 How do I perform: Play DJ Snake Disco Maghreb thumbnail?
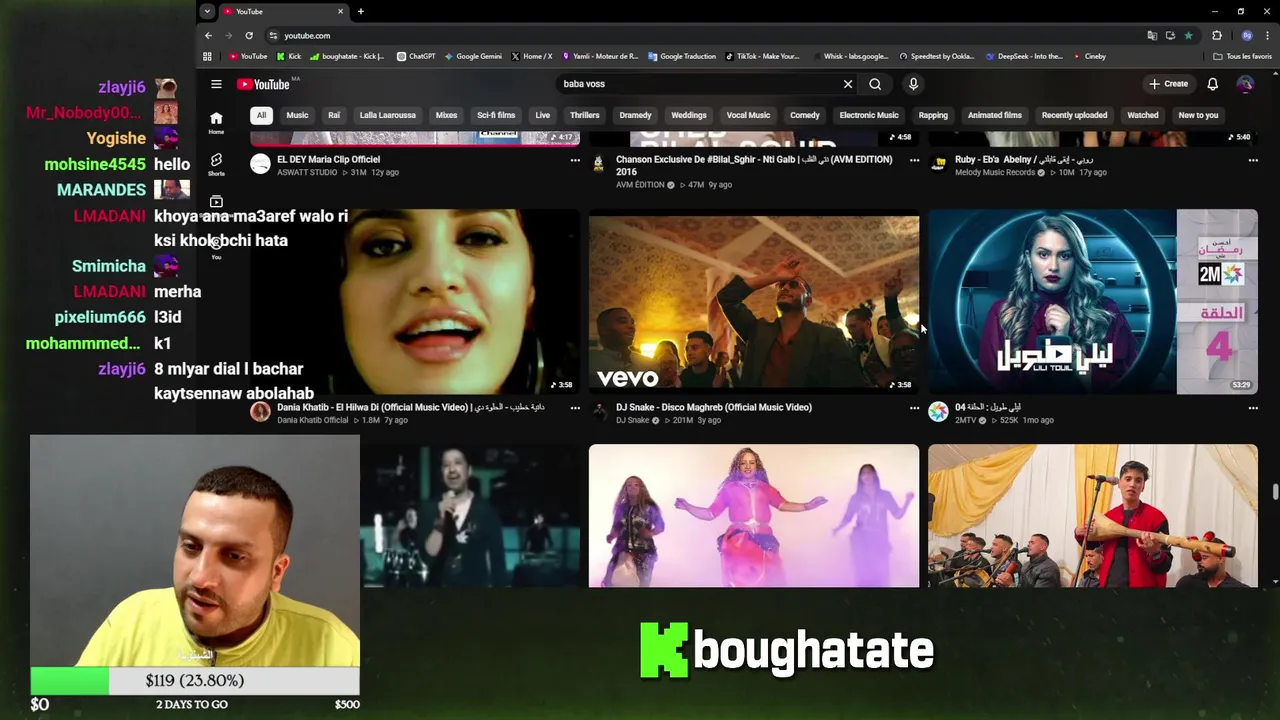coord(754,302)
